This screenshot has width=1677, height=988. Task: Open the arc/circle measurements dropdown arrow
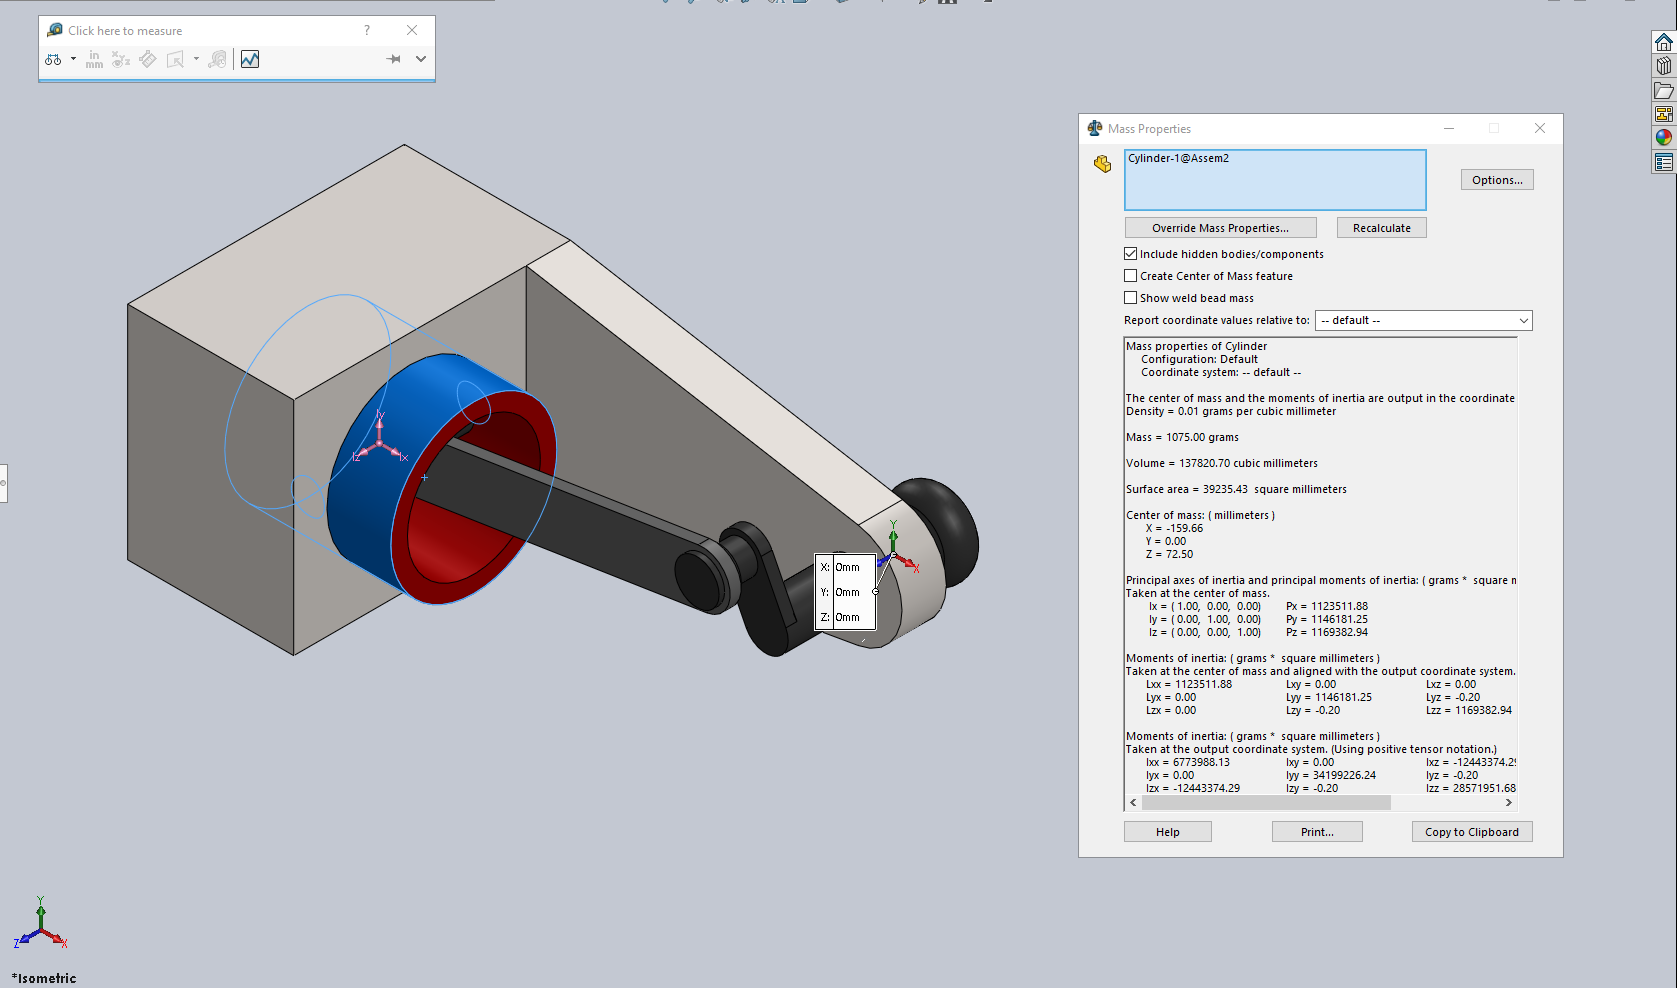click(x=73, y=59)
